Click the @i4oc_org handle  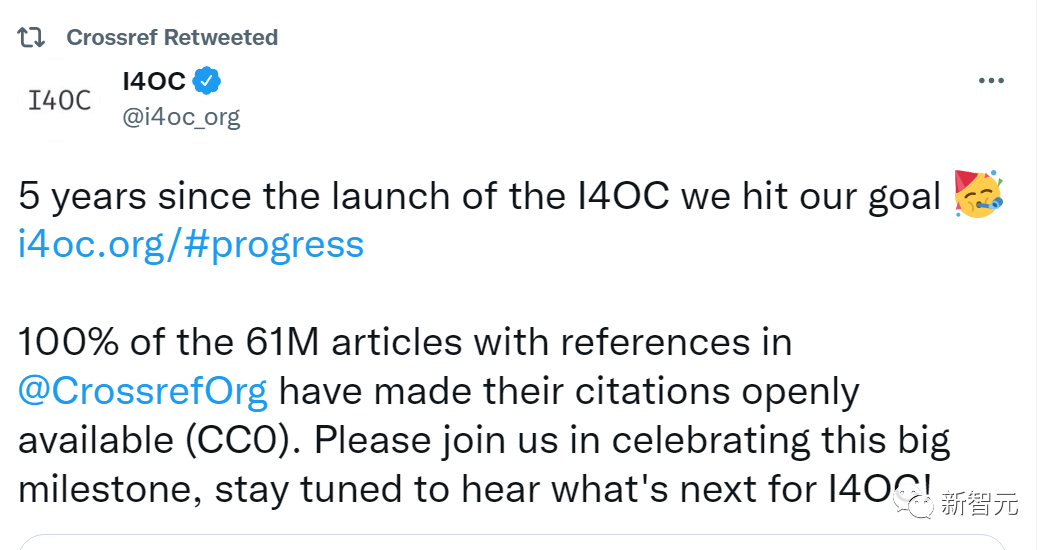point(181,117)
